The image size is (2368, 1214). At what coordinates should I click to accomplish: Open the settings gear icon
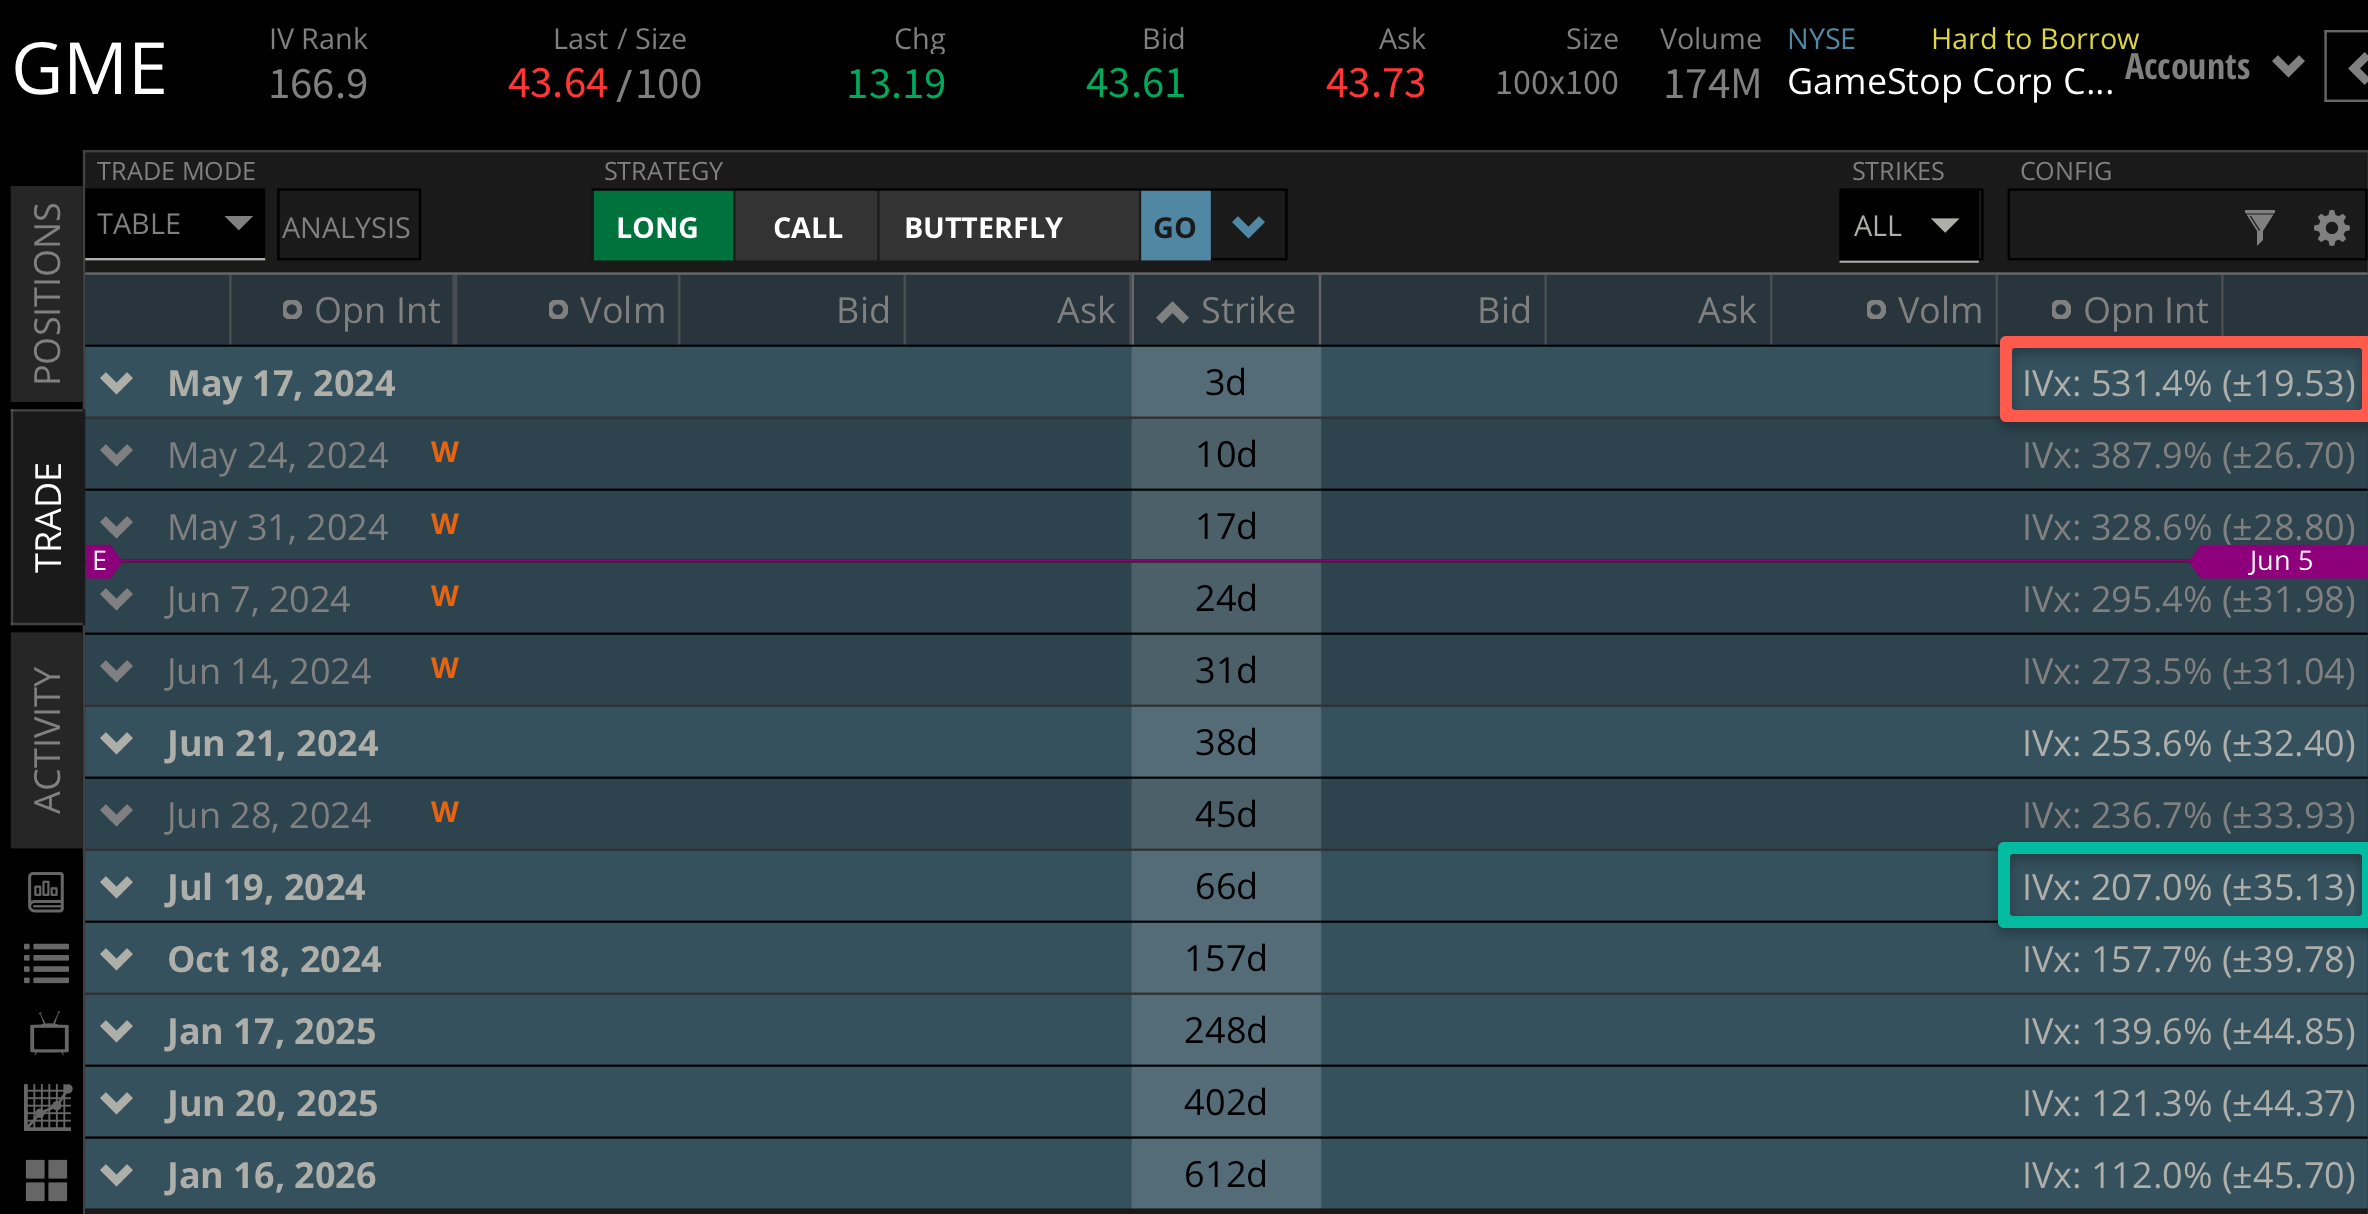coord(2331,226)
